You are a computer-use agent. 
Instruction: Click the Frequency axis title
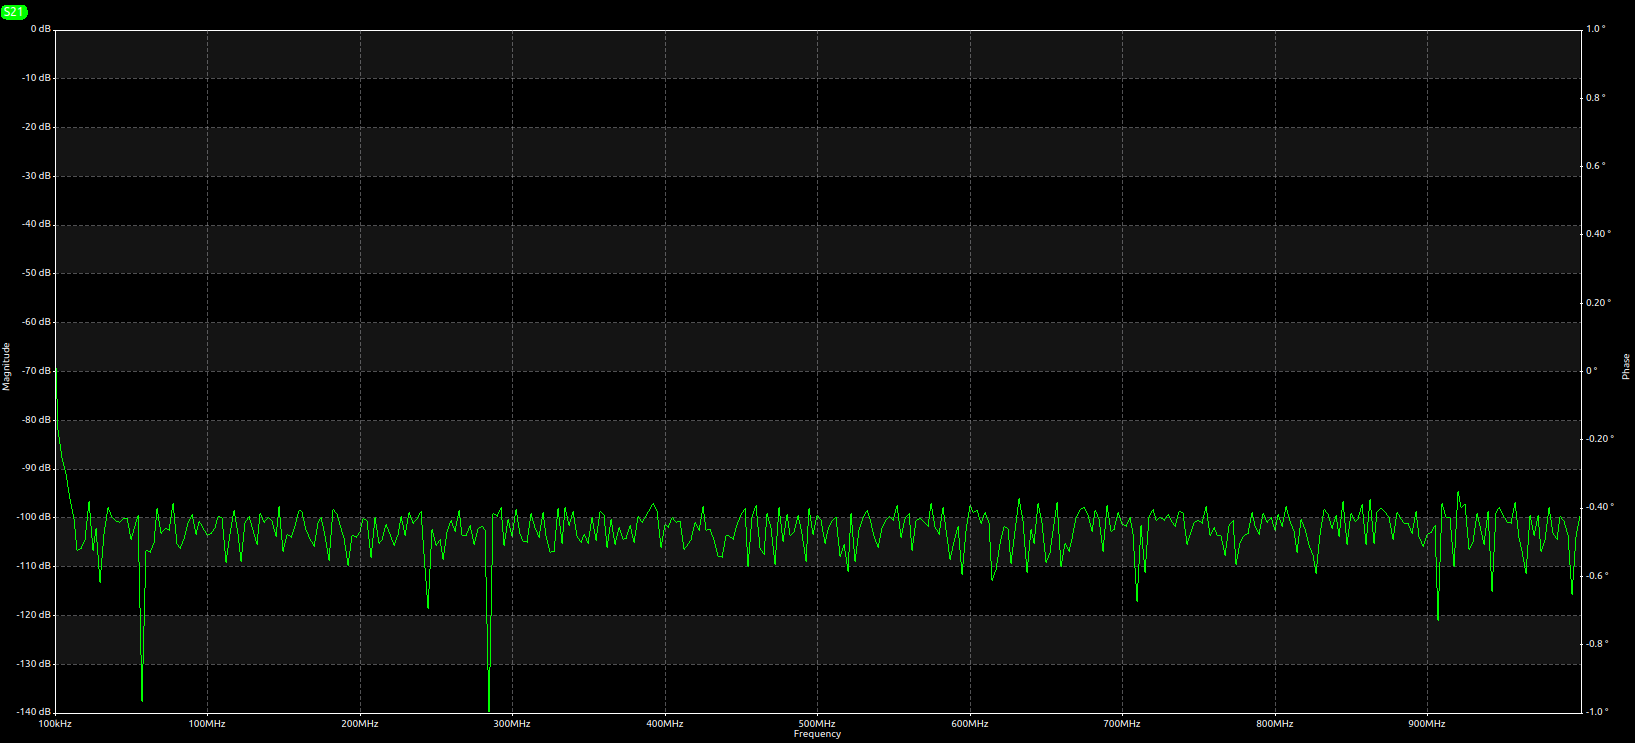tap(818, 734)
